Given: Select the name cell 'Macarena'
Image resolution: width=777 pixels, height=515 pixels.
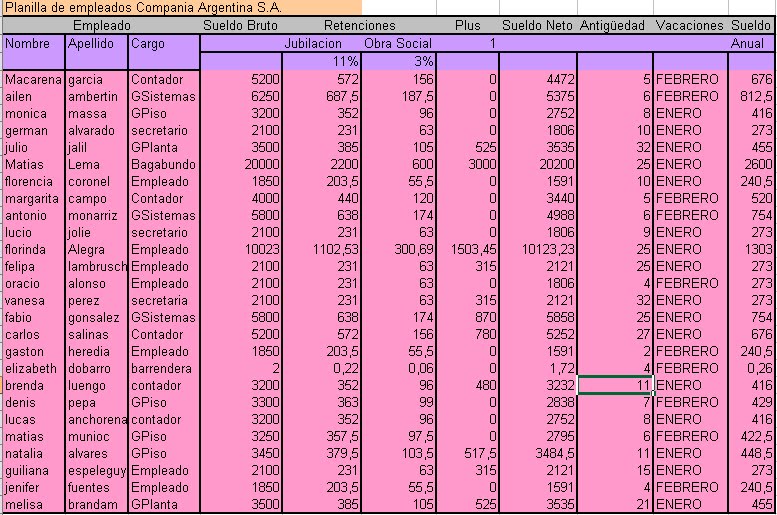Looking at the screenshot, I should [x=33, y=79].
